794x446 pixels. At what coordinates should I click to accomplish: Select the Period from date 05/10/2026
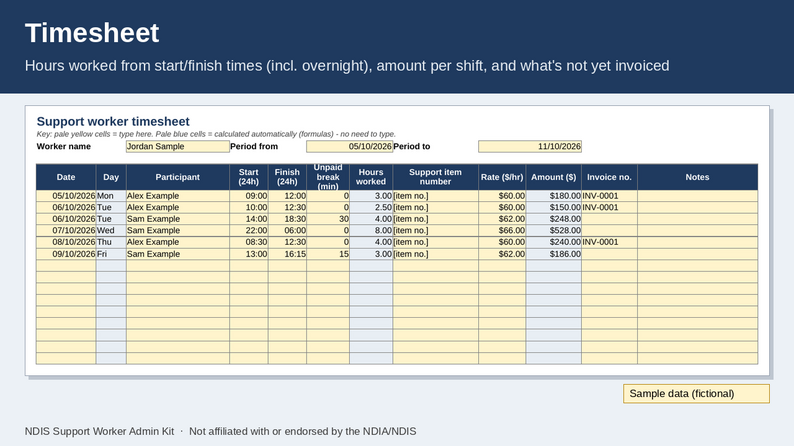349,146
